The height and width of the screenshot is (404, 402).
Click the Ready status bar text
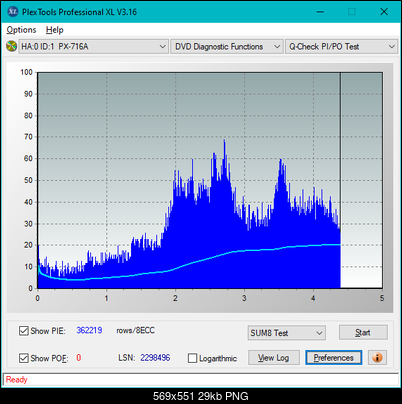click(x=16, y=379)
